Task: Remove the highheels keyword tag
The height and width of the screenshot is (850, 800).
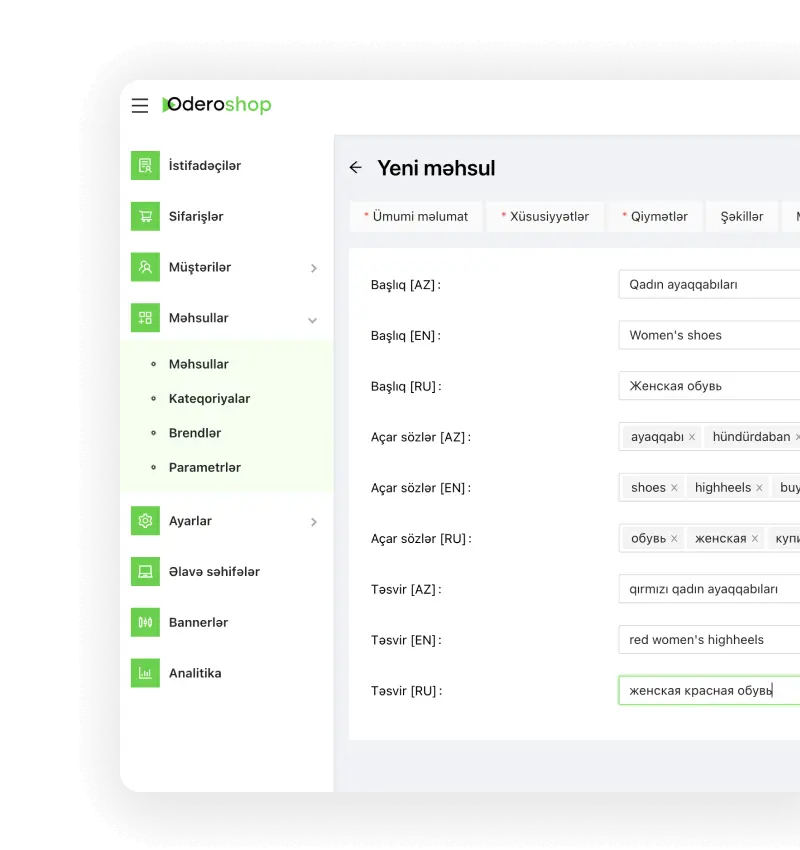Action: [759, 488]
